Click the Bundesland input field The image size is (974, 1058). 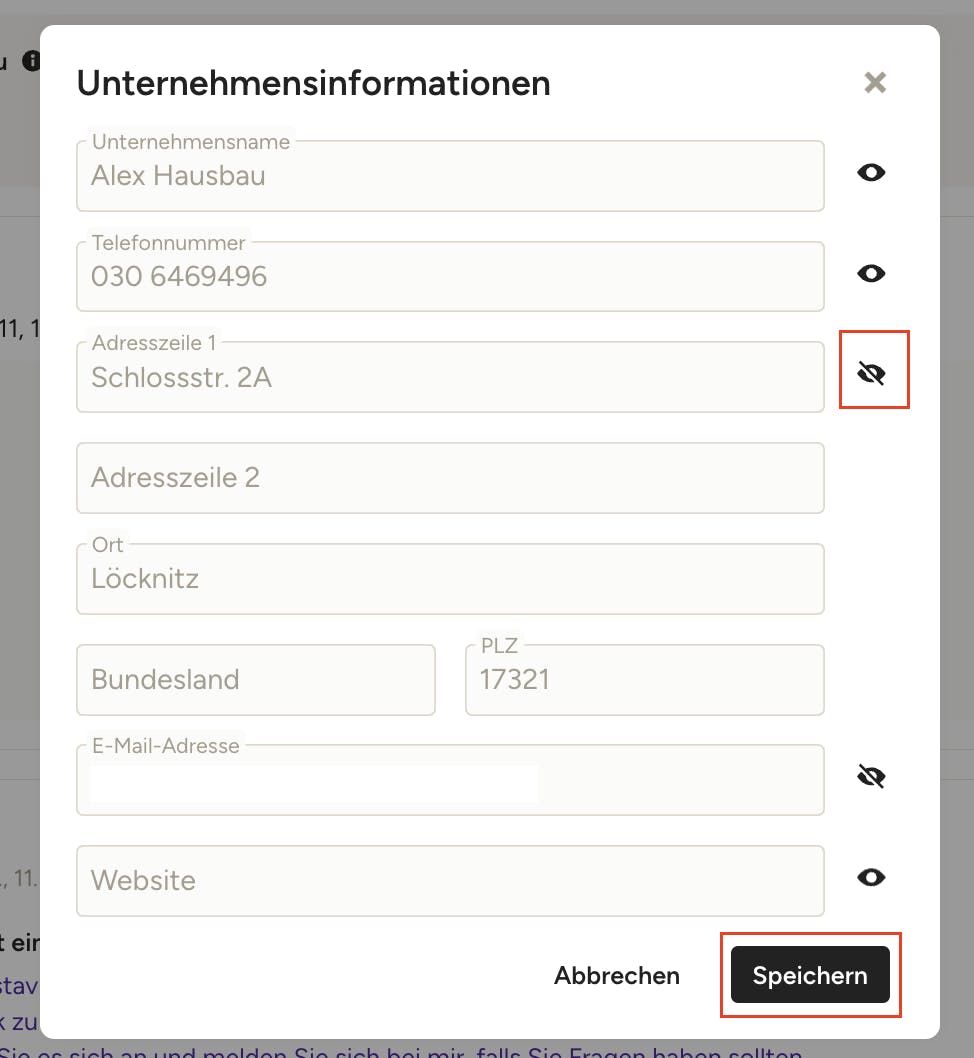click(256, 680)
